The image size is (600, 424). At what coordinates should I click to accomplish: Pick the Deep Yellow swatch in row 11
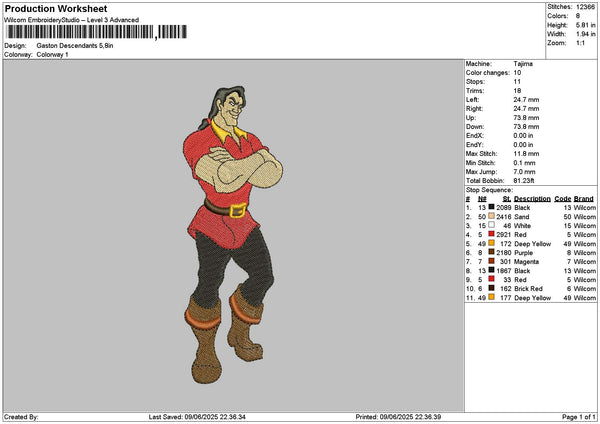click(491, 297)
